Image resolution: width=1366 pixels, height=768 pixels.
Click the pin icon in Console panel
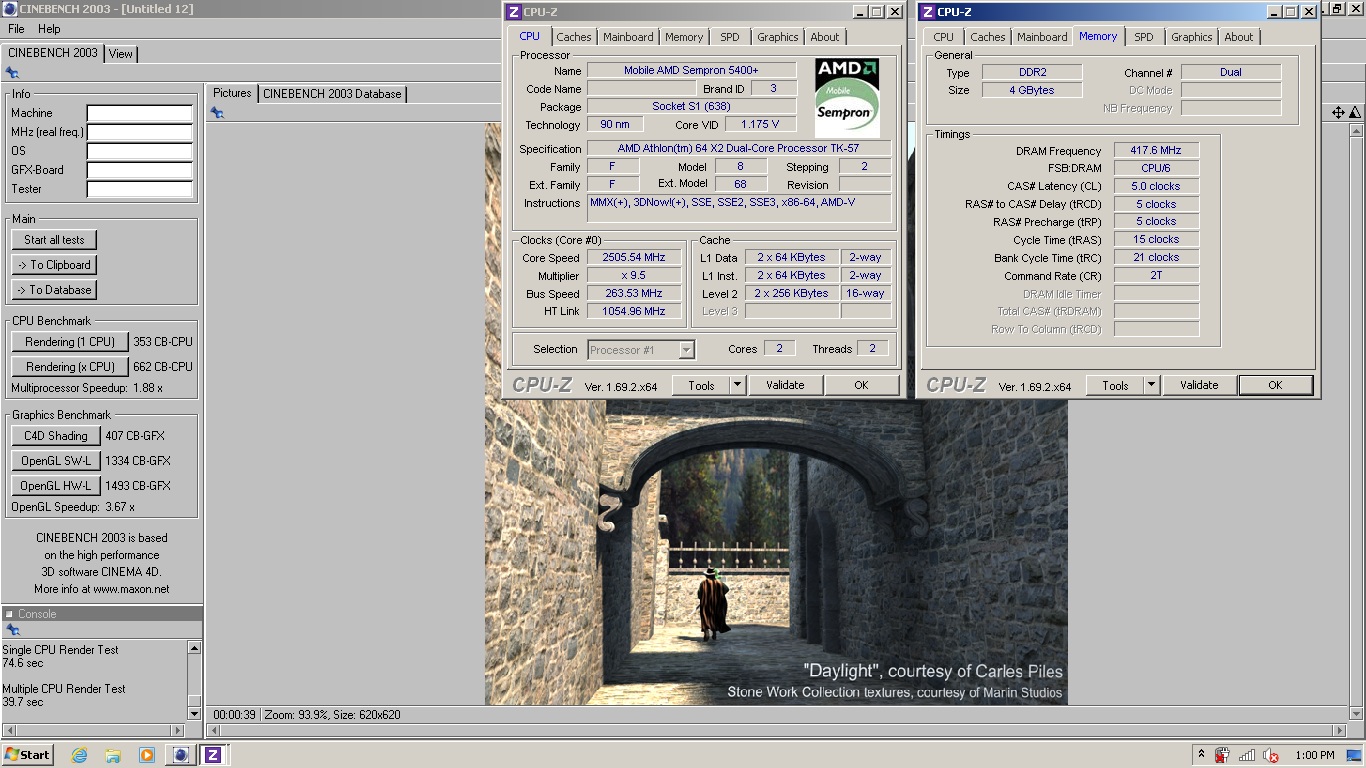[x=13, y=630]
